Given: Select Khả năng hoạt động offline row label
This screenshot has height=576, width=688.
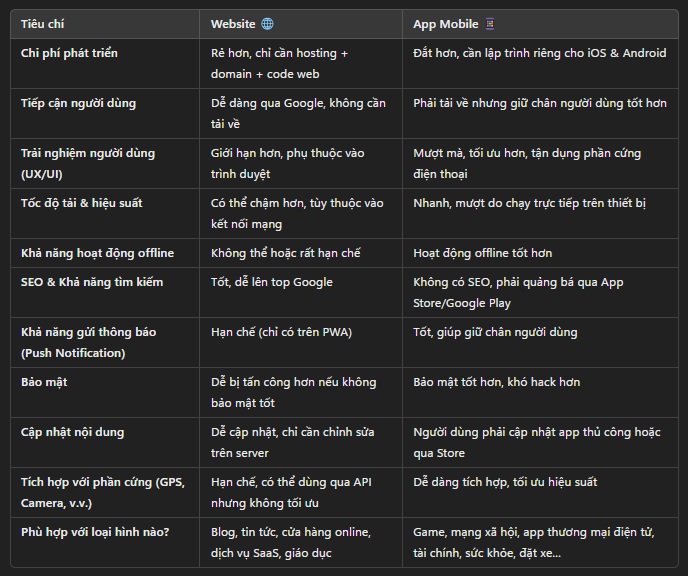Looking at the screenshot, I should (x=97, y=253).
